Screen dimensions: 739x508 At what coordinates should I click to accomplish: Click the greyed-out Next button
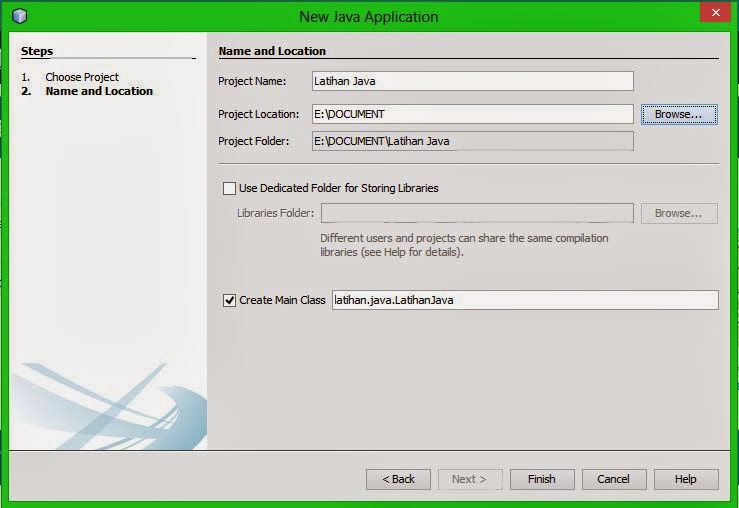(x=470, y=479)
